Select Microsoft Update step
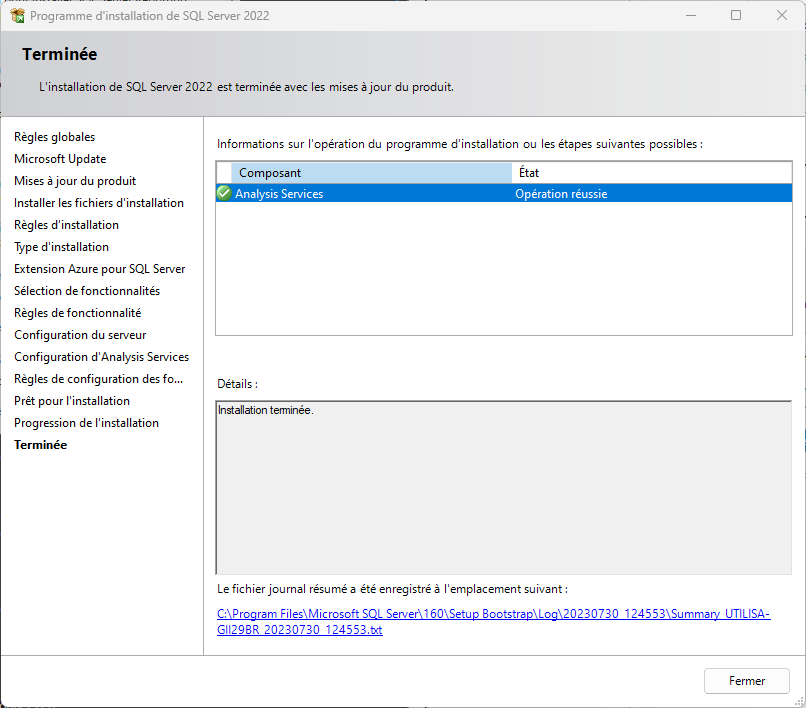This screenshot has height=708, width=806. [x=60, y=159]
